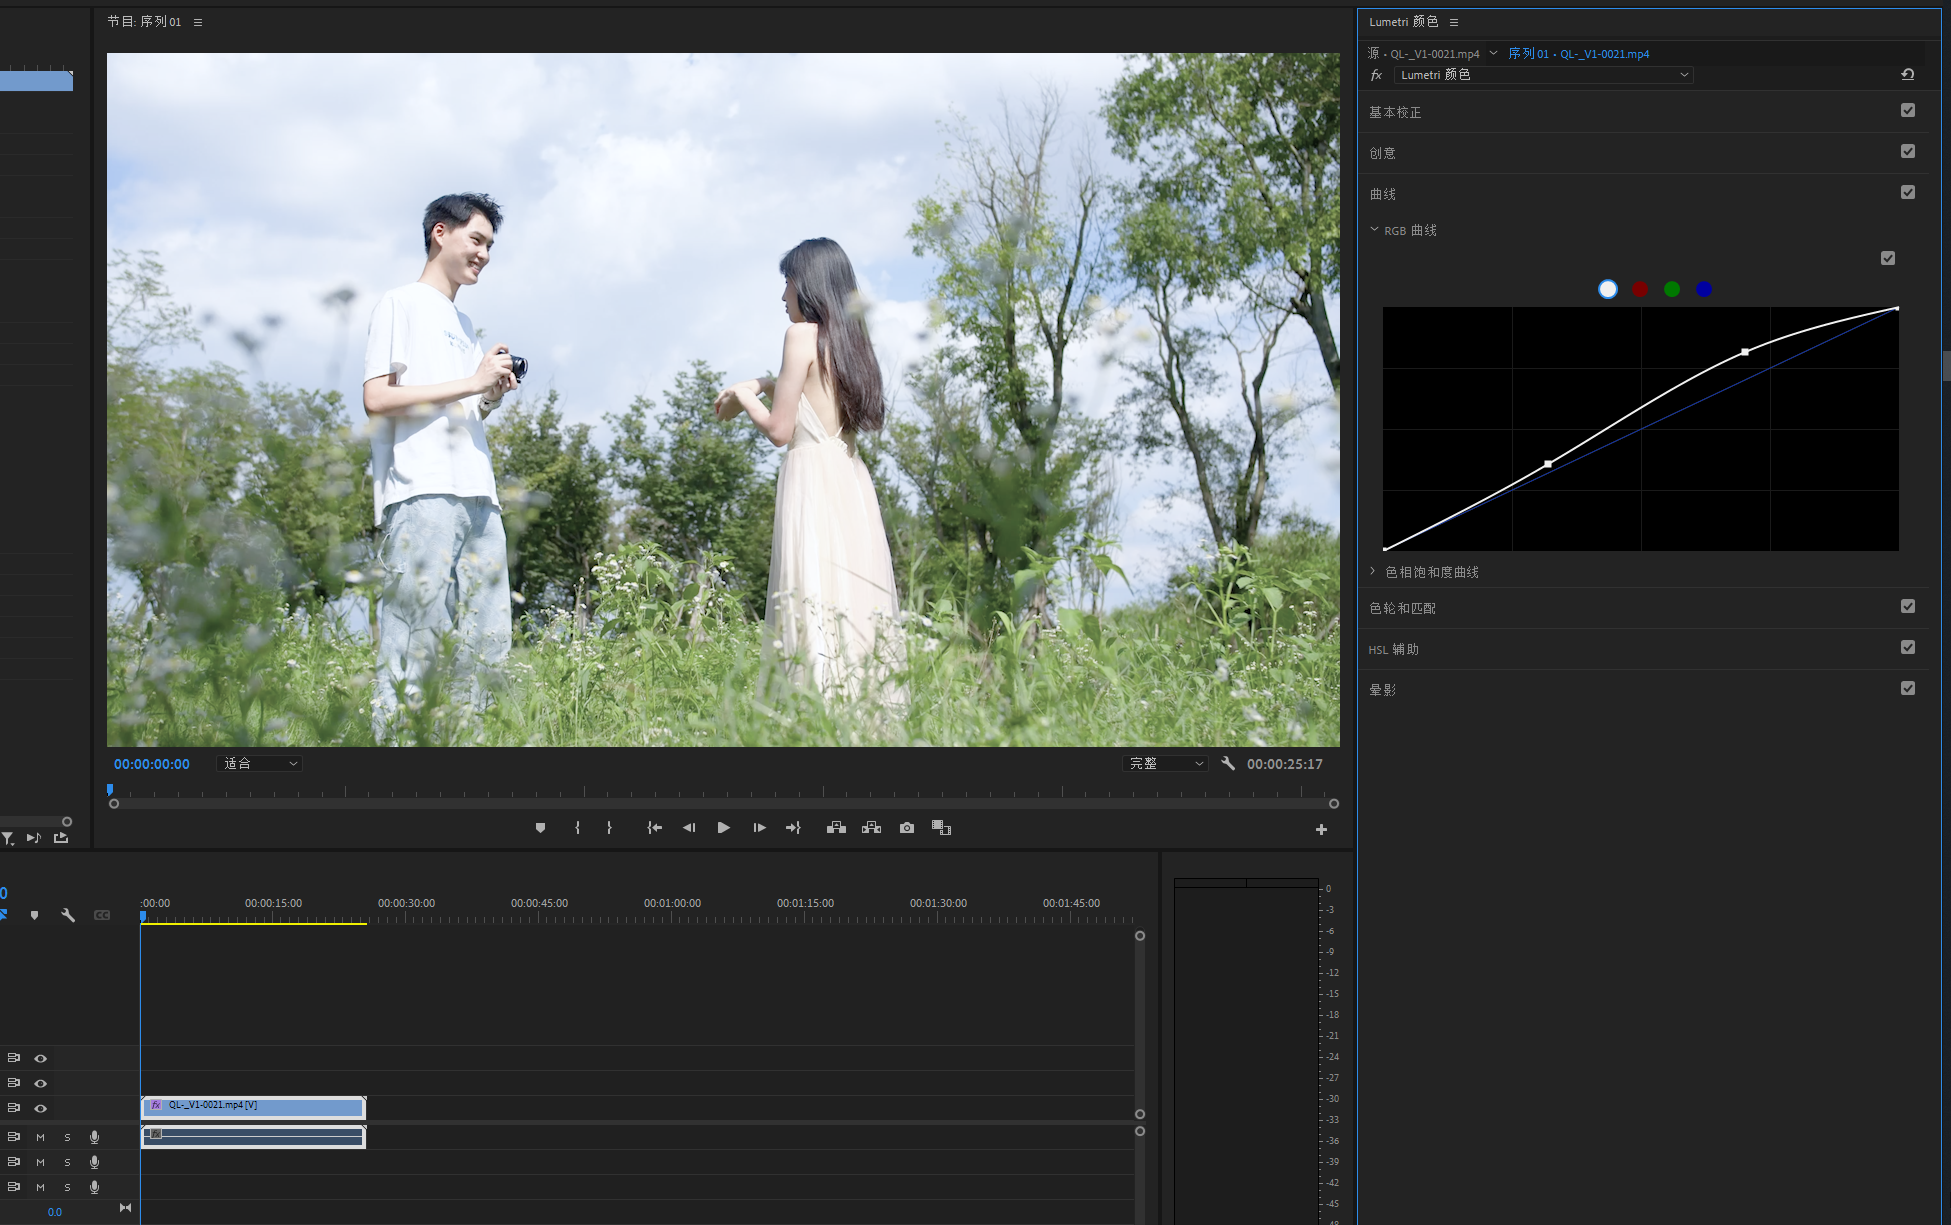Click the Reset Effect arrow in Lumetri panel

(1907, 75)
